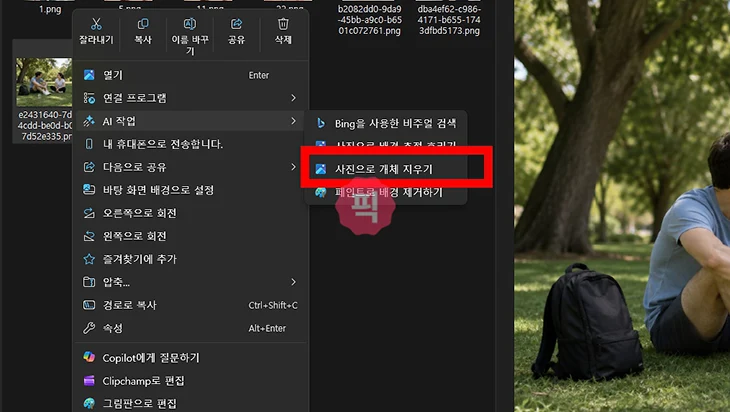Click the Ctrl+Shift+C shortcut text
The height and width of the screenshot is (412, 730).
point(273,305)
